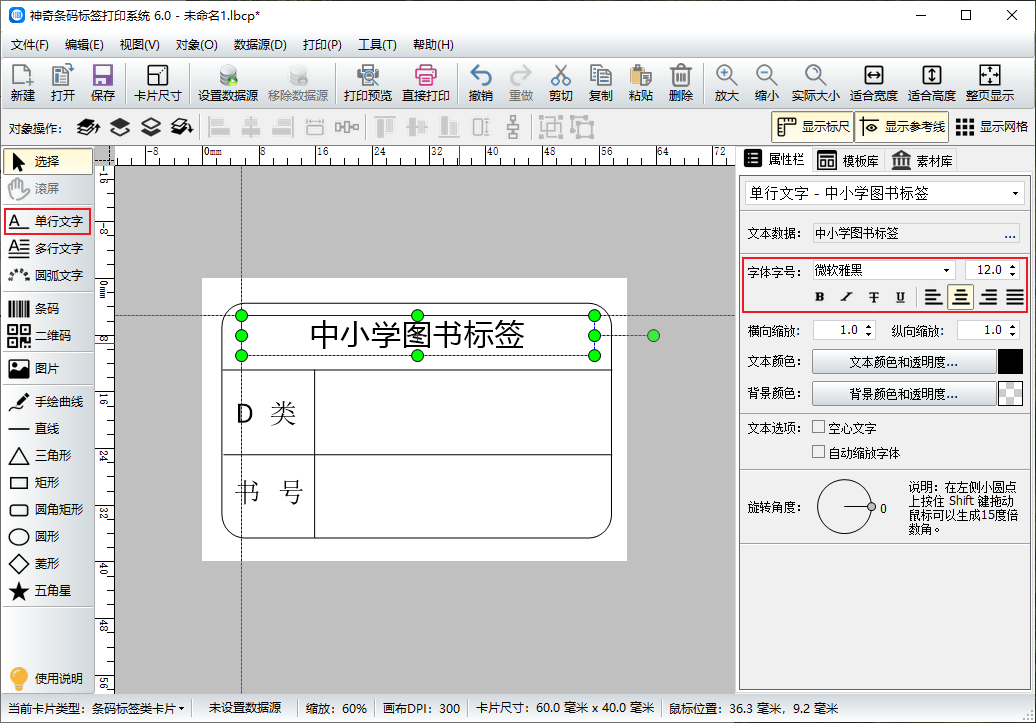Delete object with 删除 trash icon
Viewport: 1036px width, 723px height.
[681, 83]
